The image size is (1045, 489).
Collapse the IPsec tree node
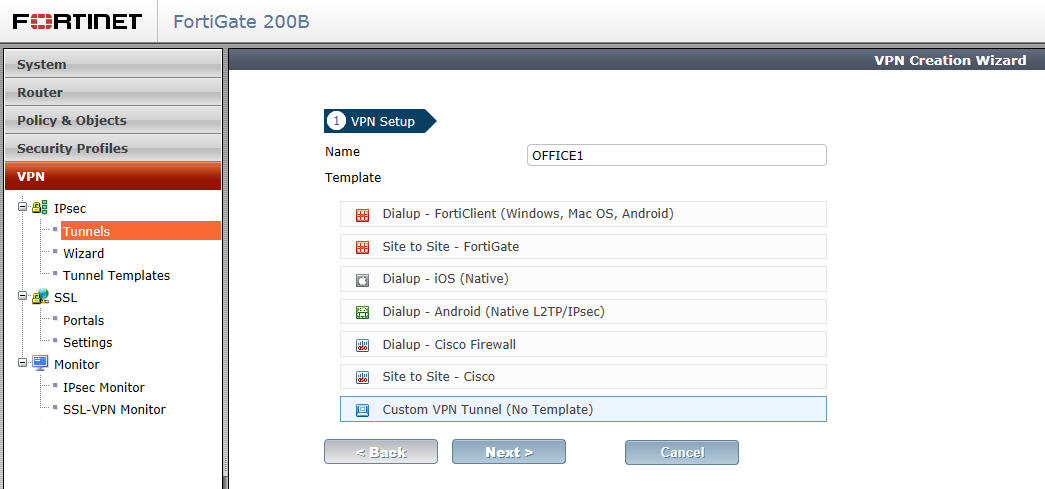(23, 207)
